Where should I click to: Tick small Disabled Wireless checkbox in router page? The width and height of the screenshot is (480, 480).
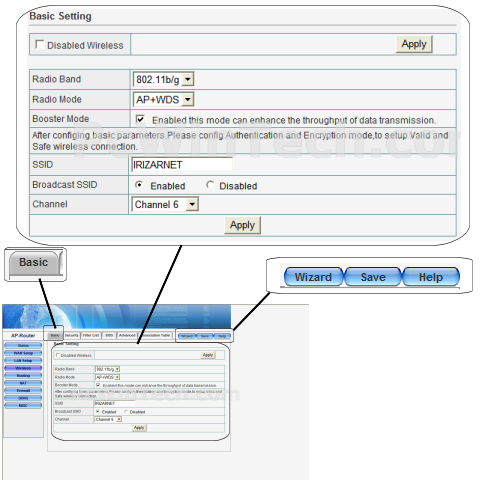(x=58, y=355)
